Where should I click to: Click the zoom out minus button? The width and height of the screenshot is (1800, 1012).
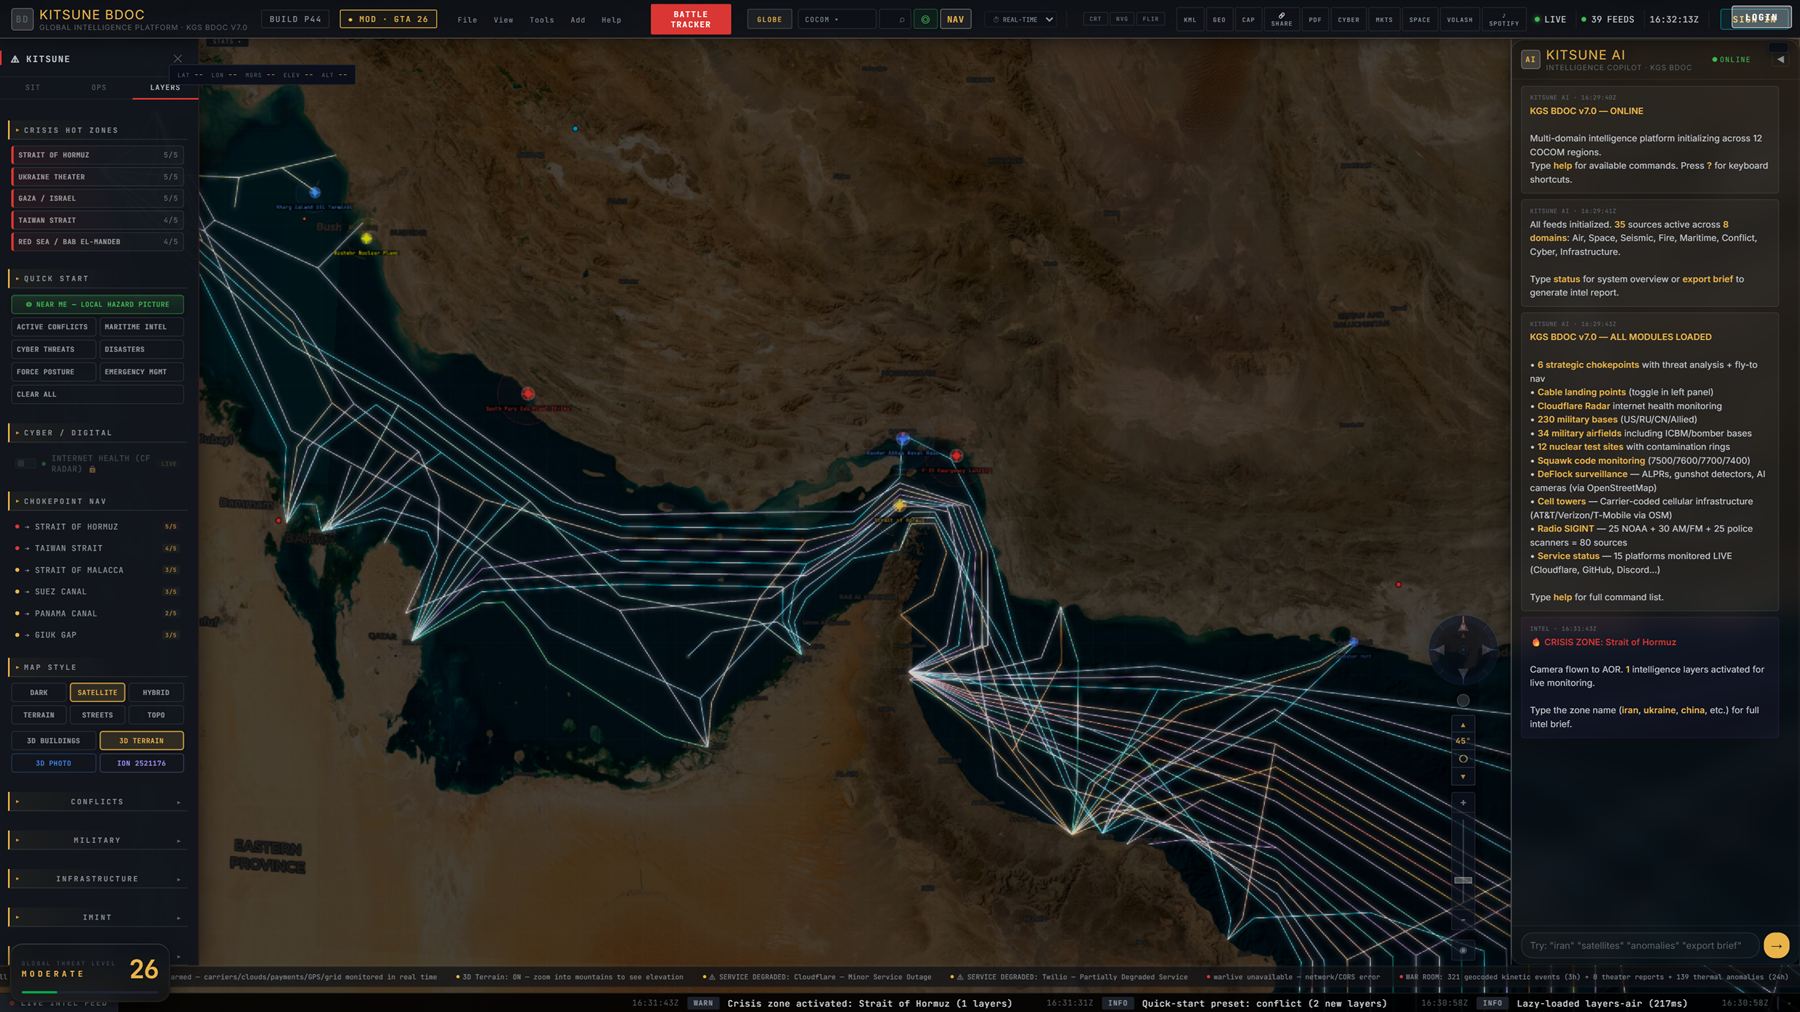point(1463,919)
